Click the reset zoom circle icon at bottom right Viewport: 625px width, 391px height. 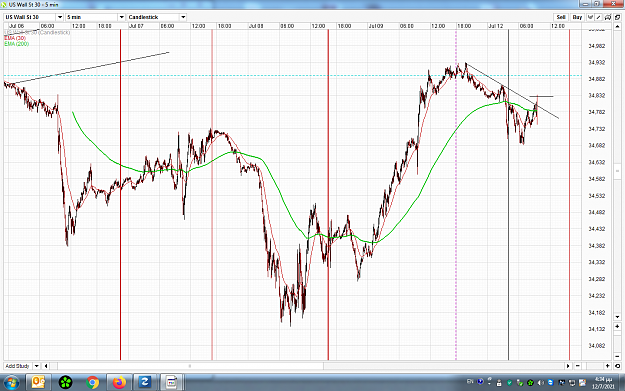point(617,366)
